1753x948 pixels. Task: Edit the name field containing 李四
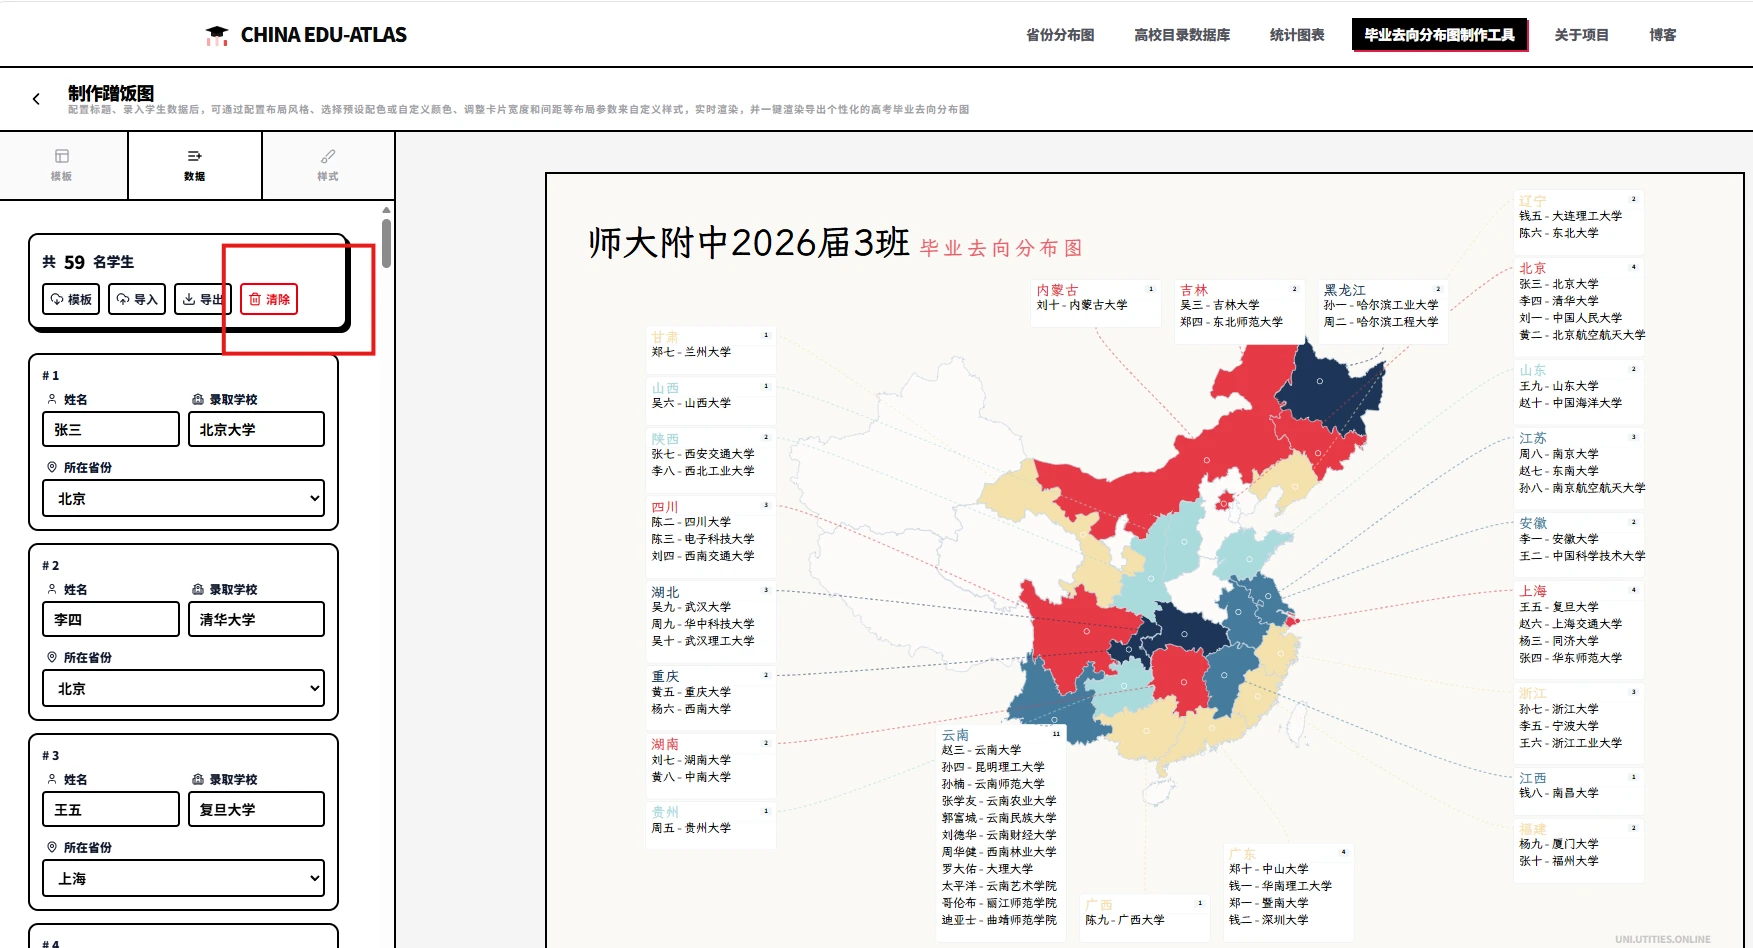(111, 619)
